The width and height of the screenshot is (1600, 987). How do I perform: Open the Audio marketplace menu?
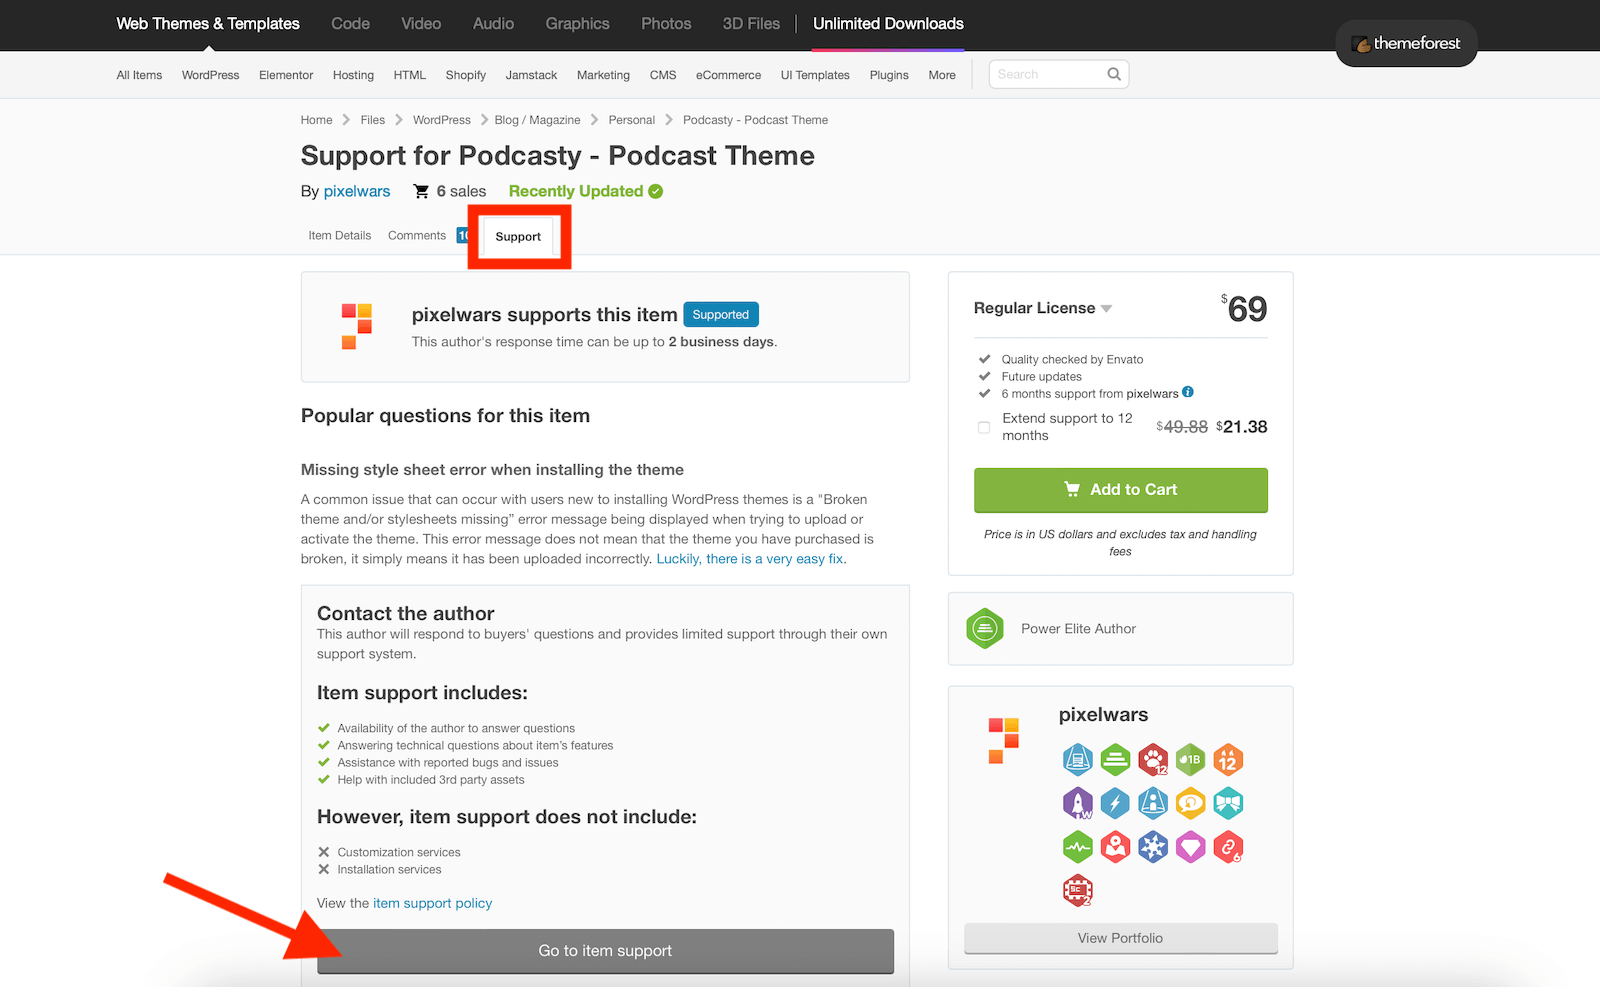click(494, 24)
